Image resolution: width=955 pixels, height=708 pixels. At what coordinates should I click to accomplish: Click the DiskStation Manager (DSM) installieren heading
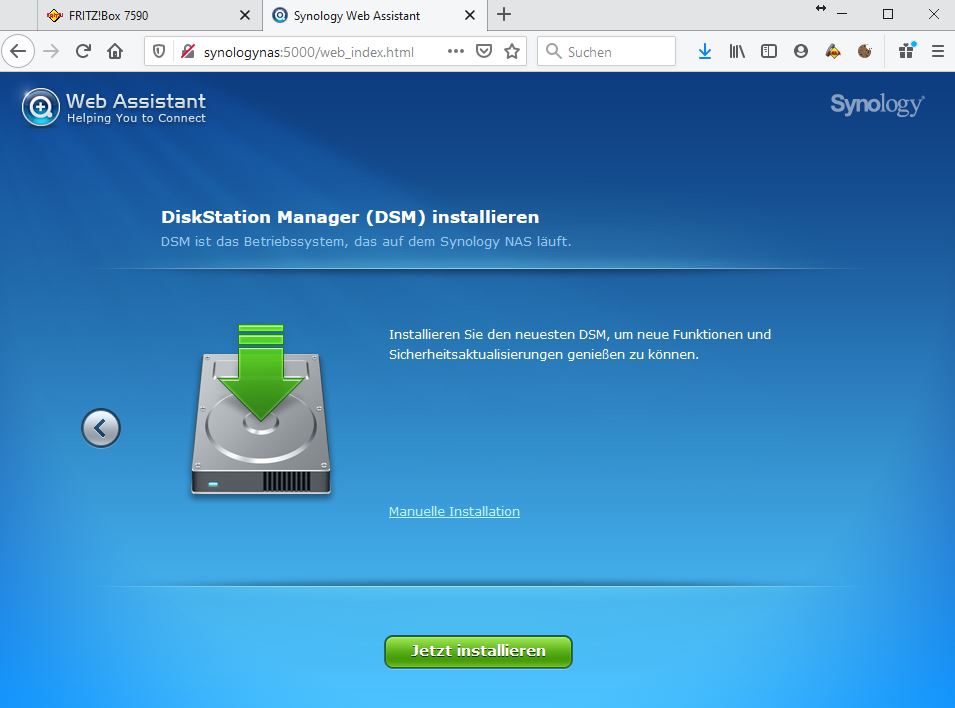pos(350,217)
